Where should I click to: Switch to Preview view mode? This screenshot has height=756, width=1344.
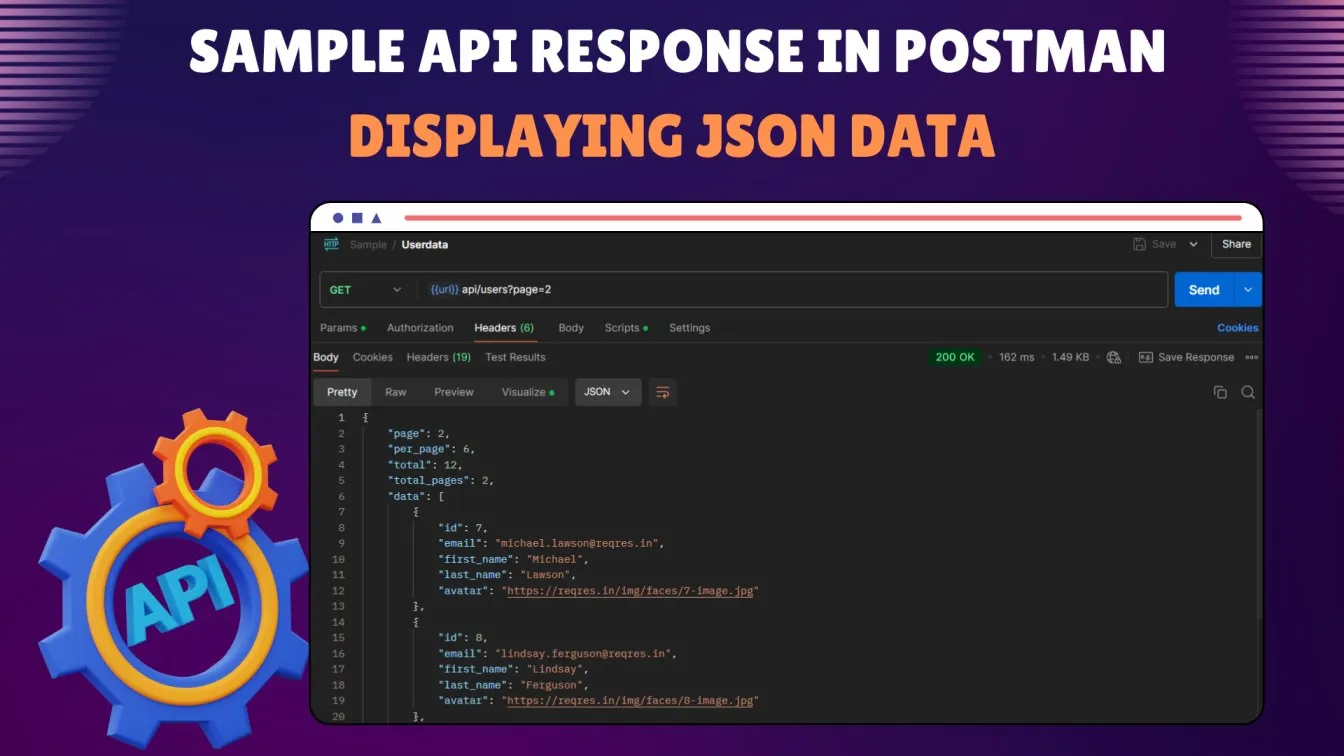pos(454,392)
